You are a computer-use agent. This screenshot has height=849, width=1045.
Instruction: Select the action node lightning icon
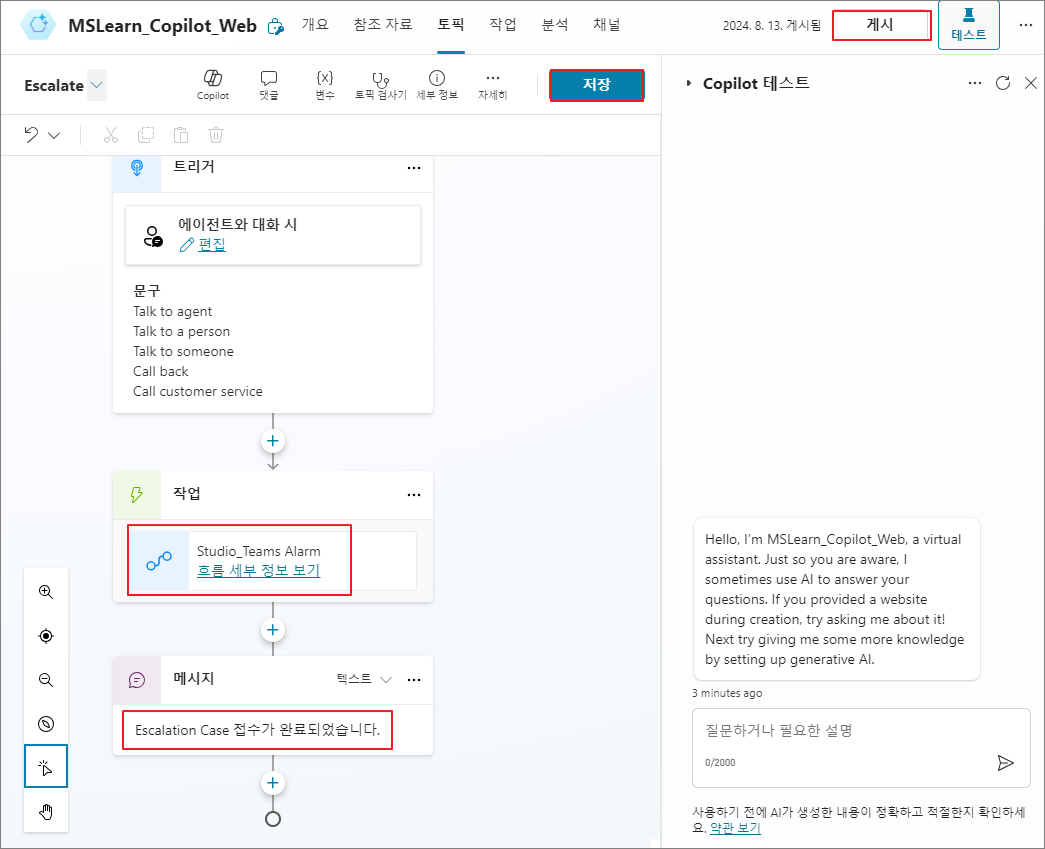(x=137, y=495)
